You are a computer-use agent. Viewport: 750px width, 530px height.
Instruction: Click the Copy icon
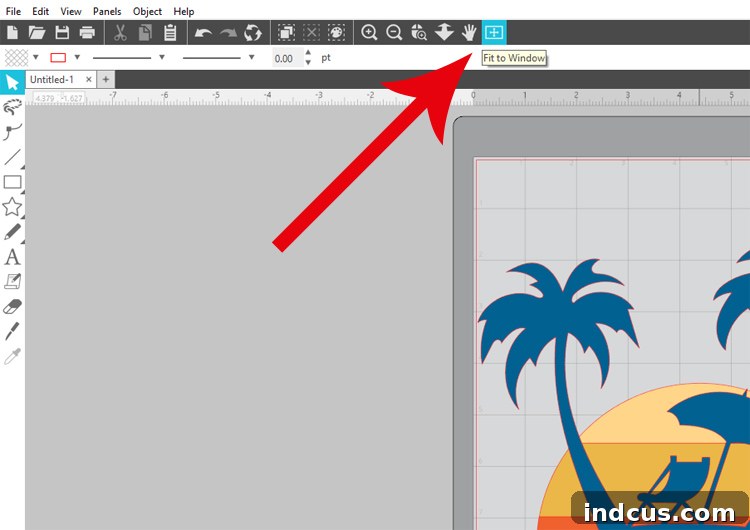145,33
